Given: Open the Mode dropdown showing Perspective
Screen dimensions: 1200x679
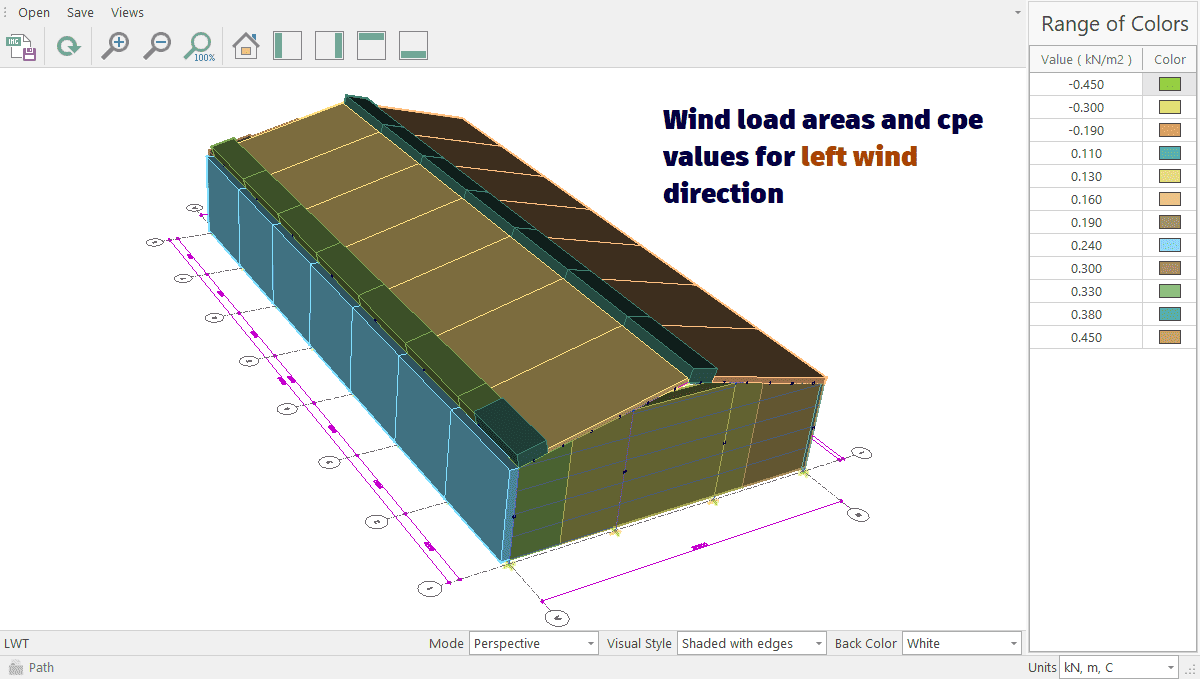Looking at the screenshot, I should pyautogui.click(x=533, y=644).
